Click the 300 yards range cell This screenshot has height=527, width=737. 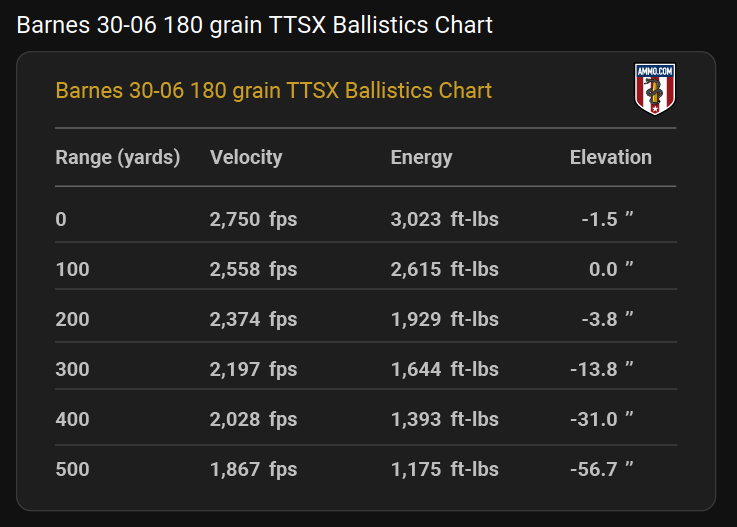click(x=72, y=369)
